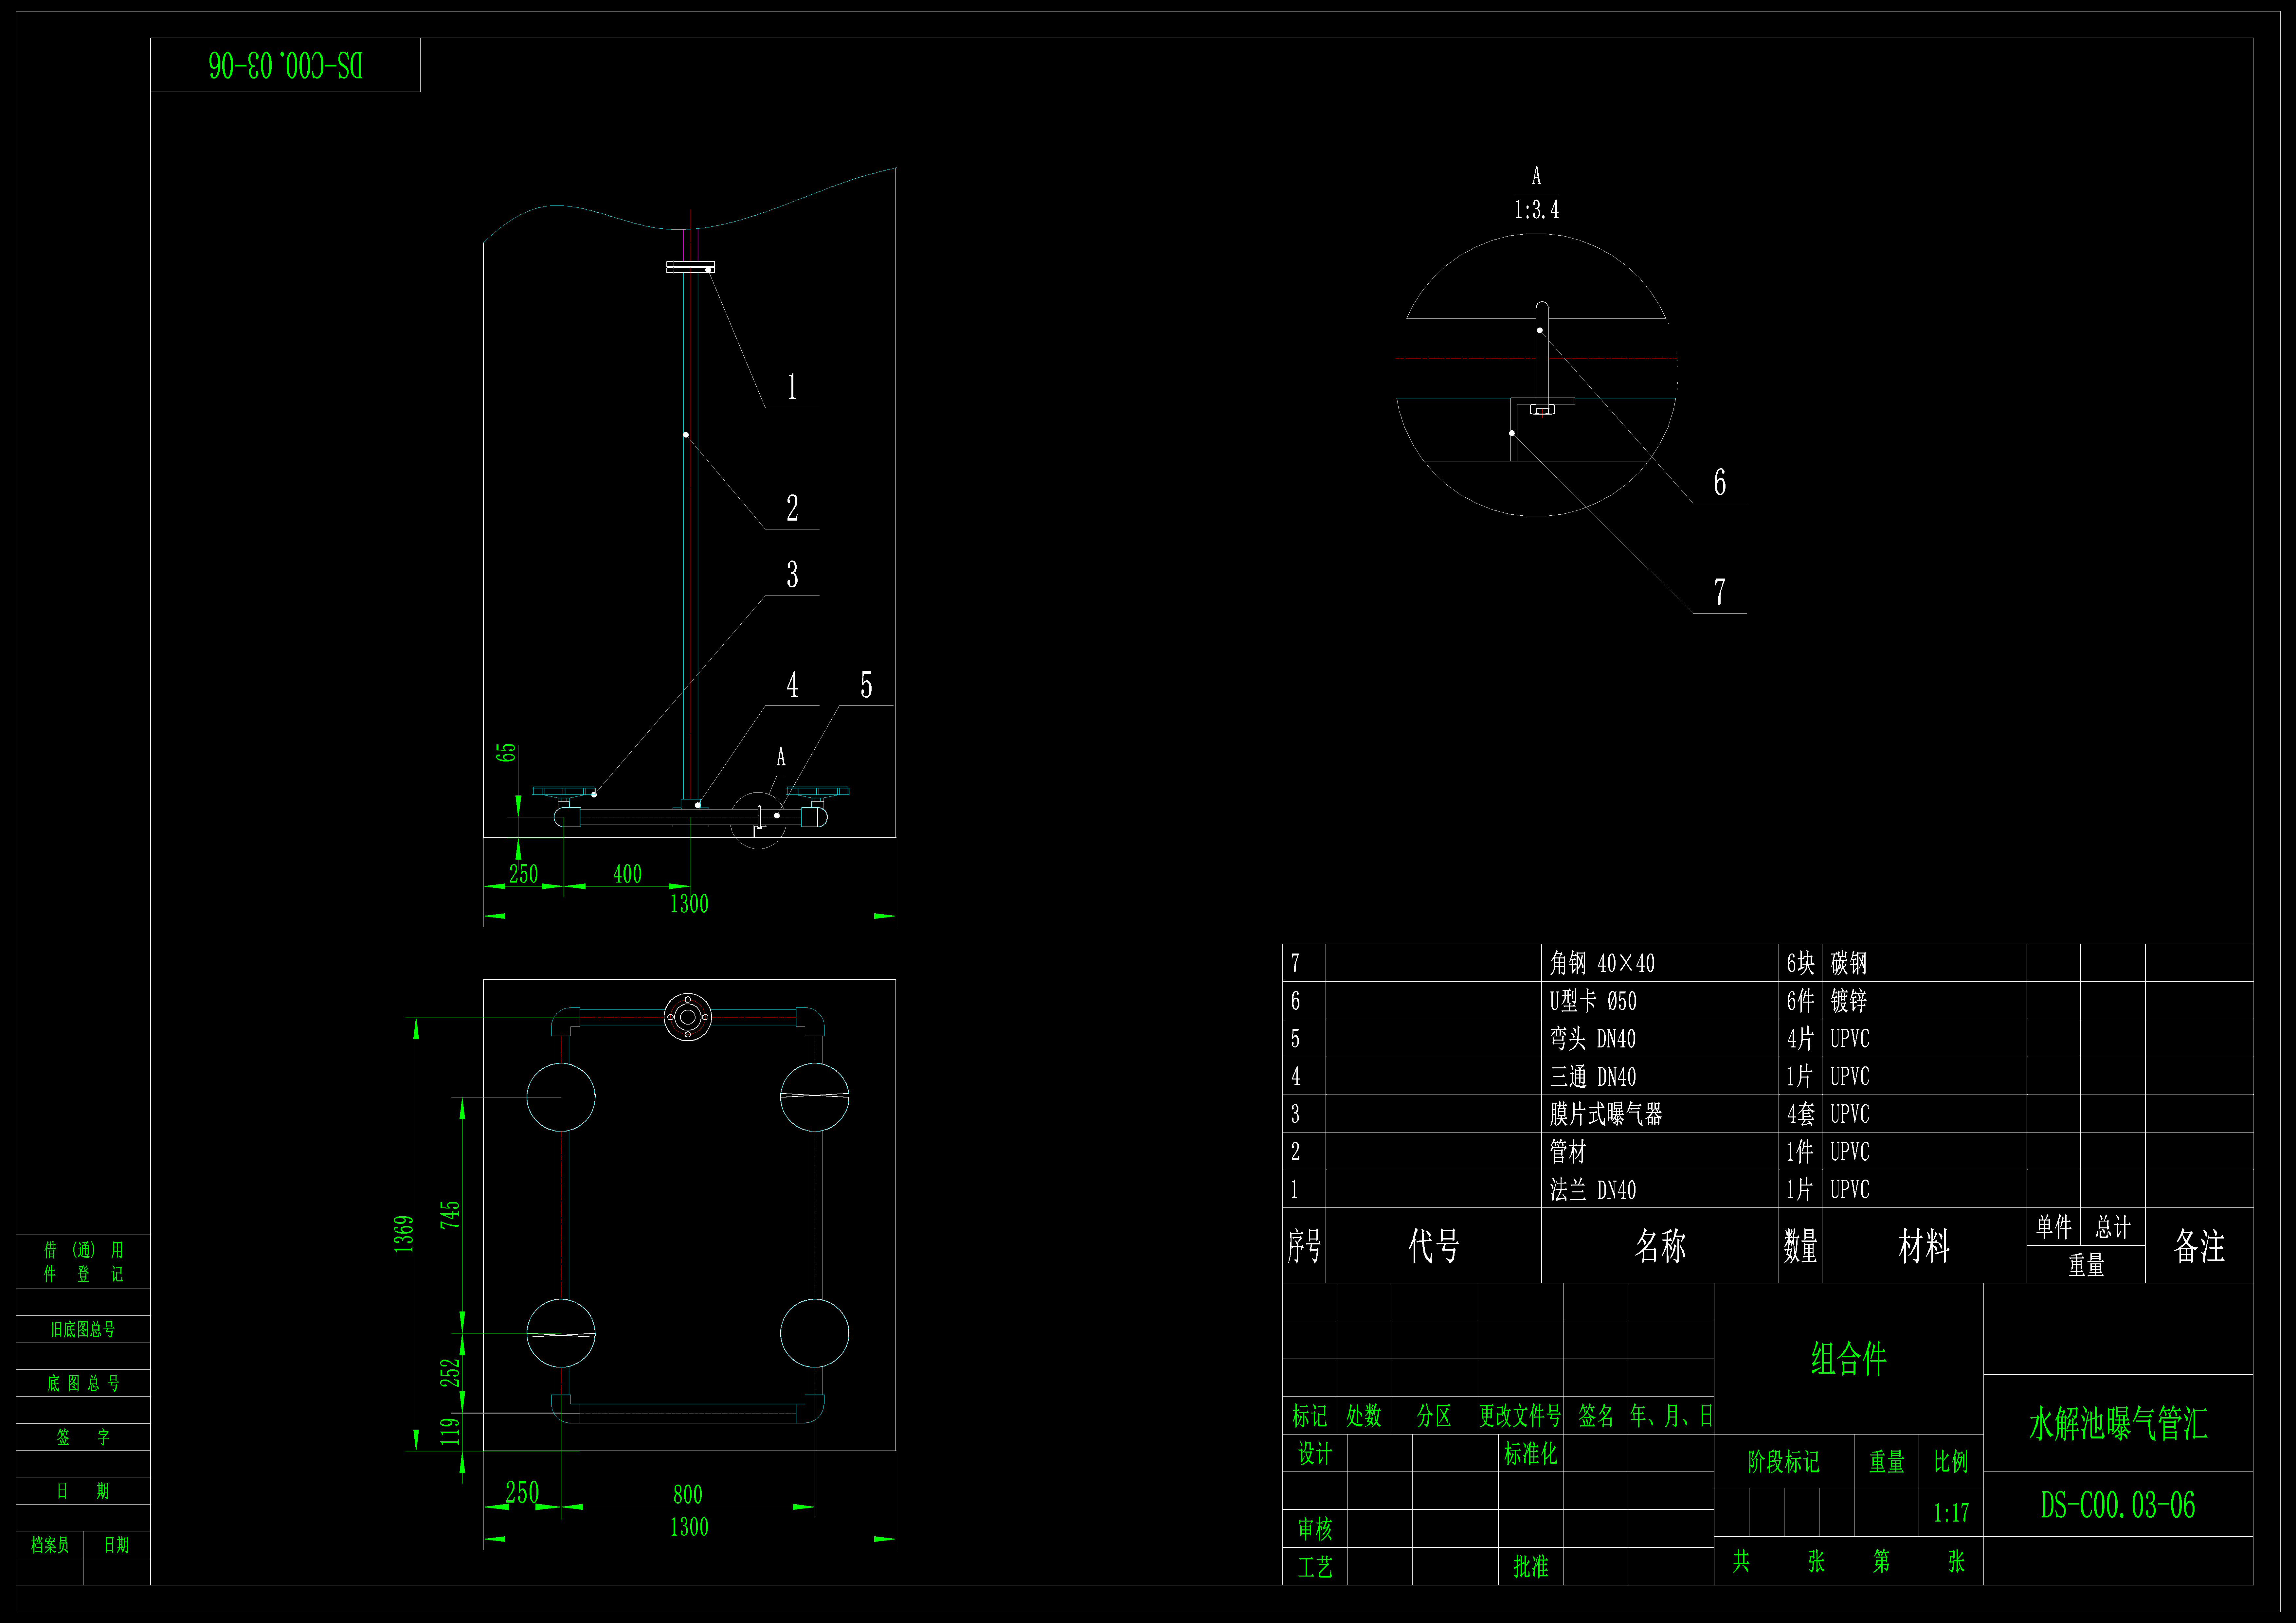Viewport: 2296px width, 1623px height.
Task: Click the "分区" revision header
Action: (x=1434, y=1416)
